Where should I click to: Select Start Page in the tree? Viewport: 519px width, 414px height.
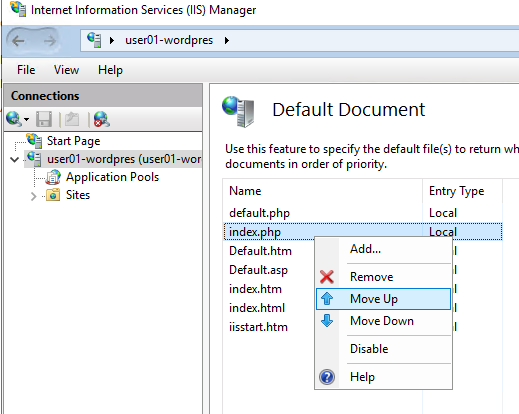tap(73, 141)
